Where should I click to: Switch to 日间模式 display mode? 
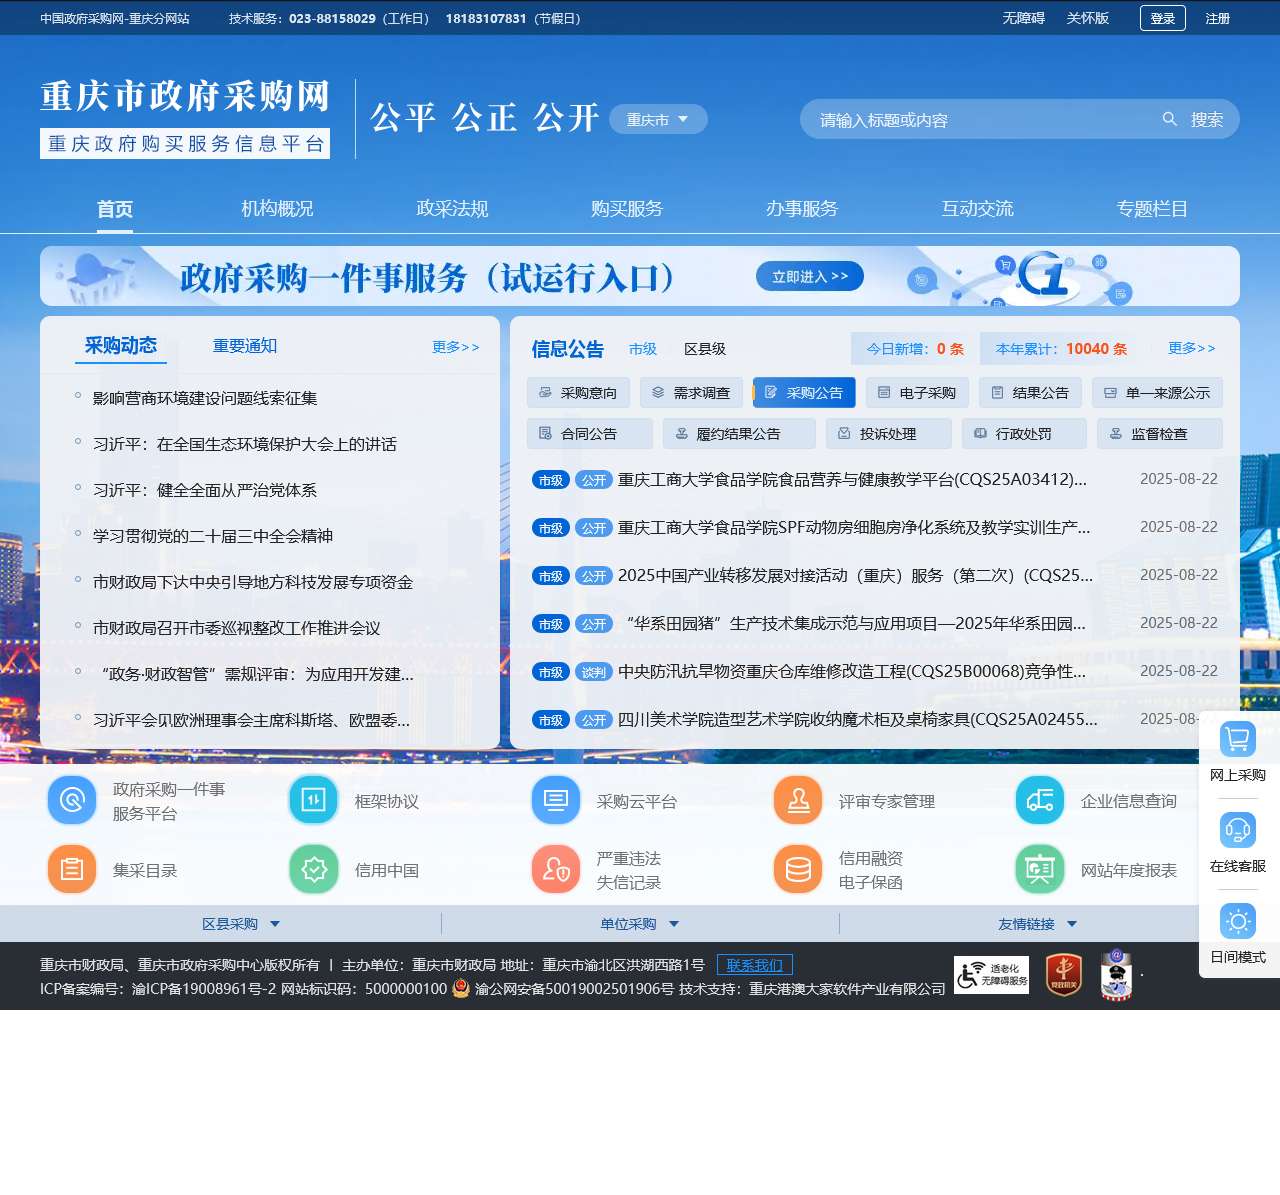click(1238, 928)
